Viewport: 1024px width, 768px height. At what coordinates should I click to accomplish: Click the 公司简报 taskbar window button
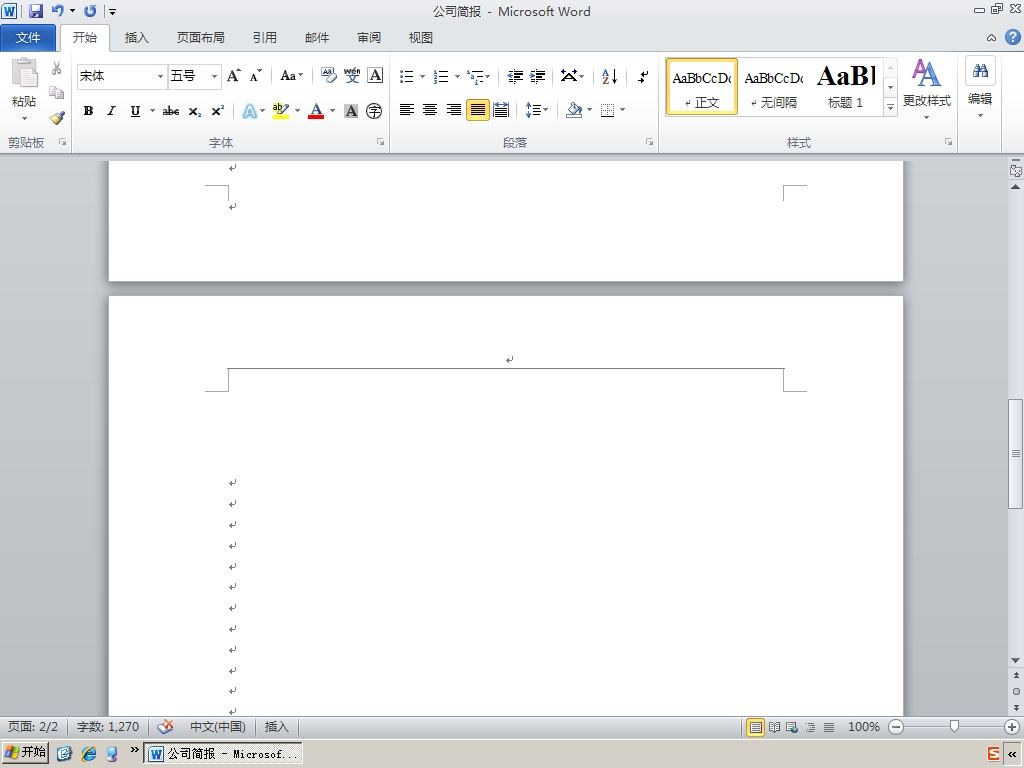pos(223,754)
